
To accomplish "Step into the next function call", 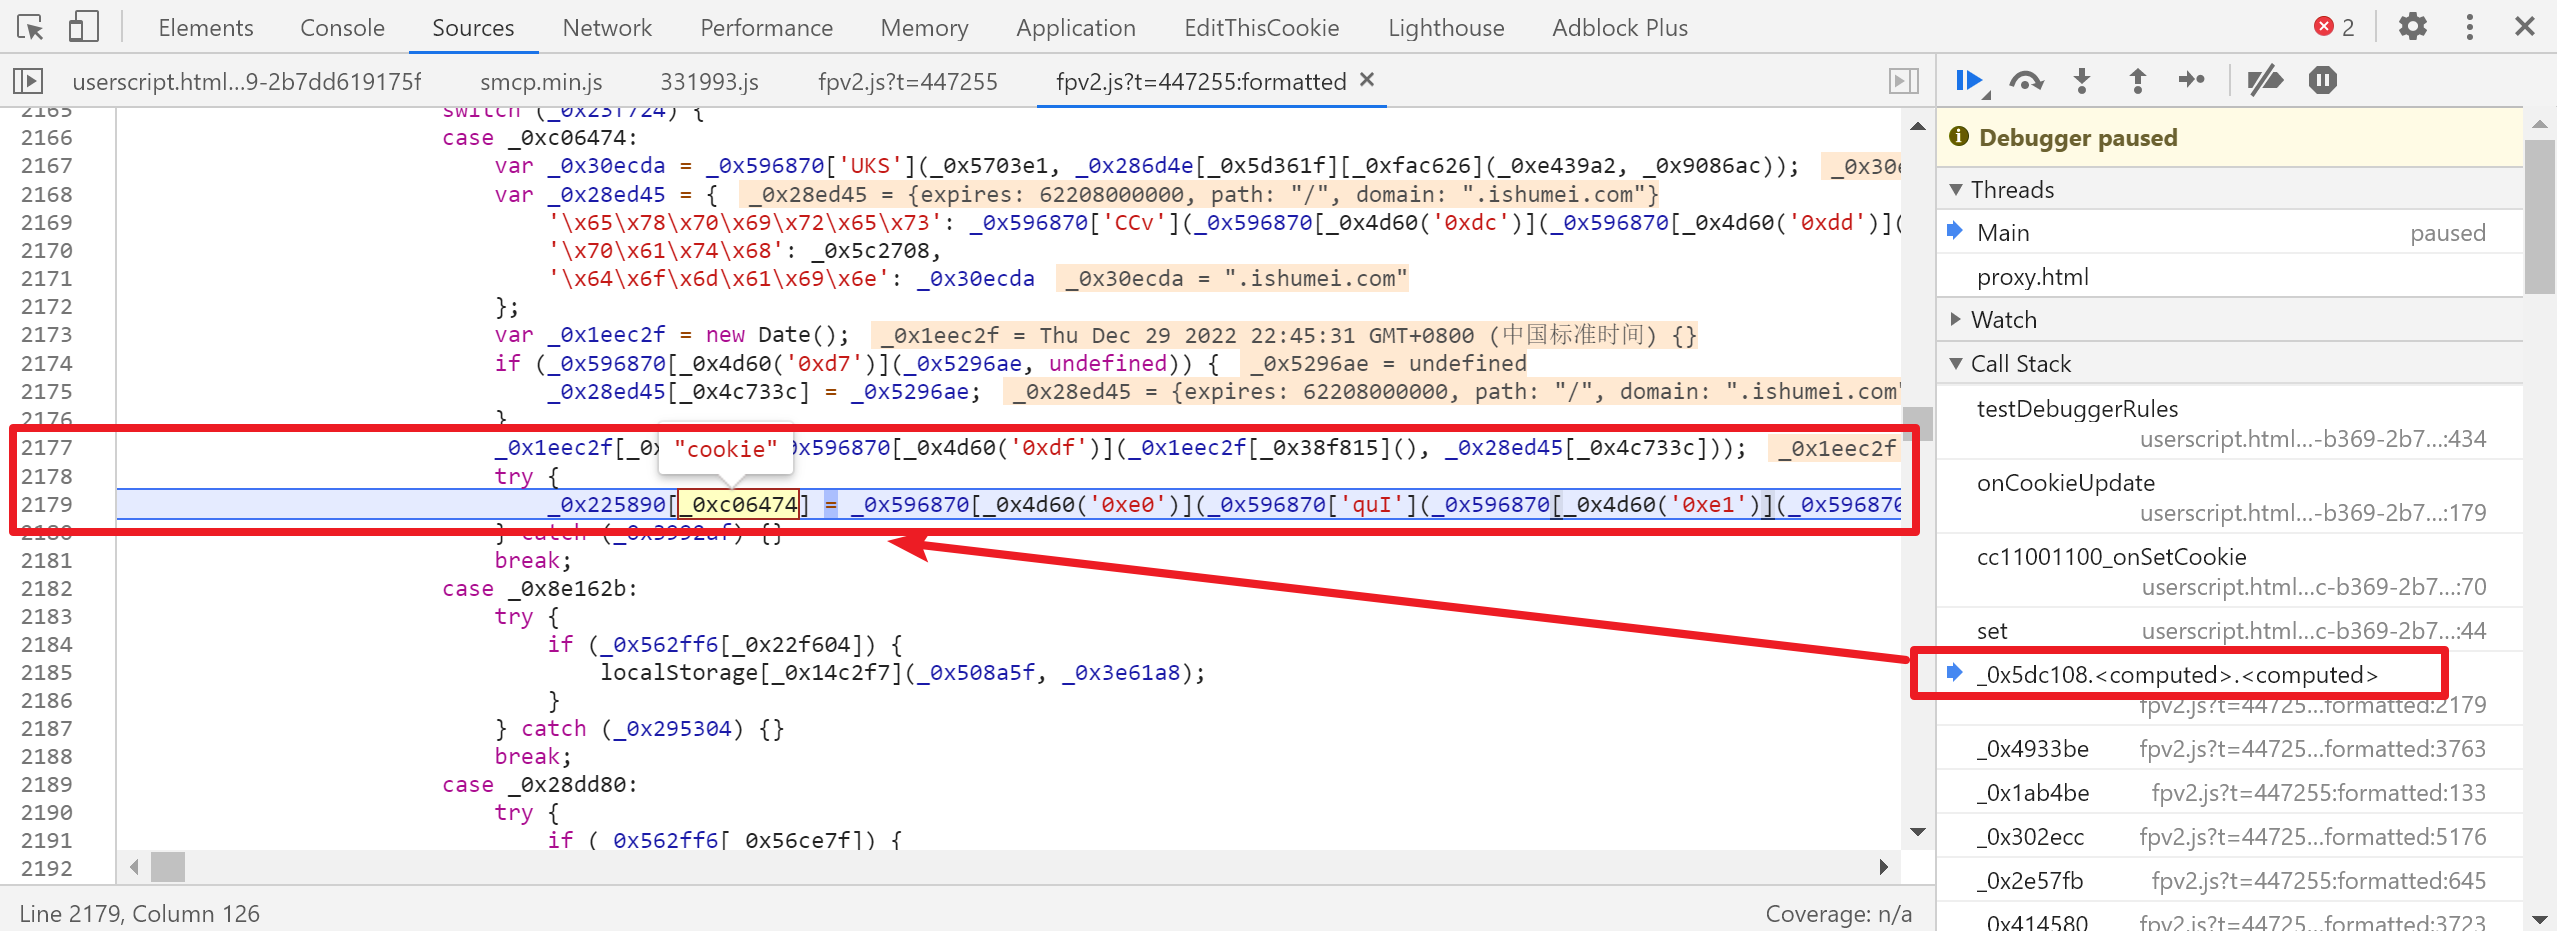I will pyautogui.click(x=2081, y=80).
